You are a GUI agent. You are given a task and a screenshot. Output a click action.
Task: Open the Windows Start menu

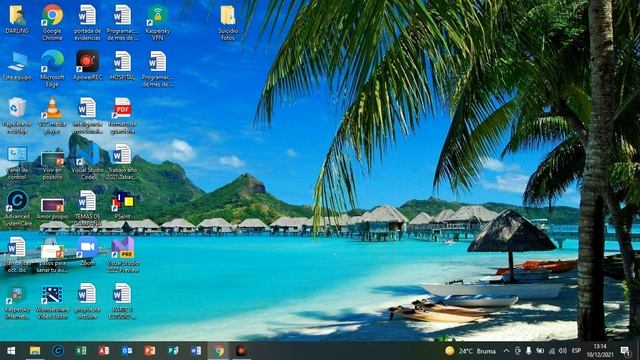pos(11,351)
